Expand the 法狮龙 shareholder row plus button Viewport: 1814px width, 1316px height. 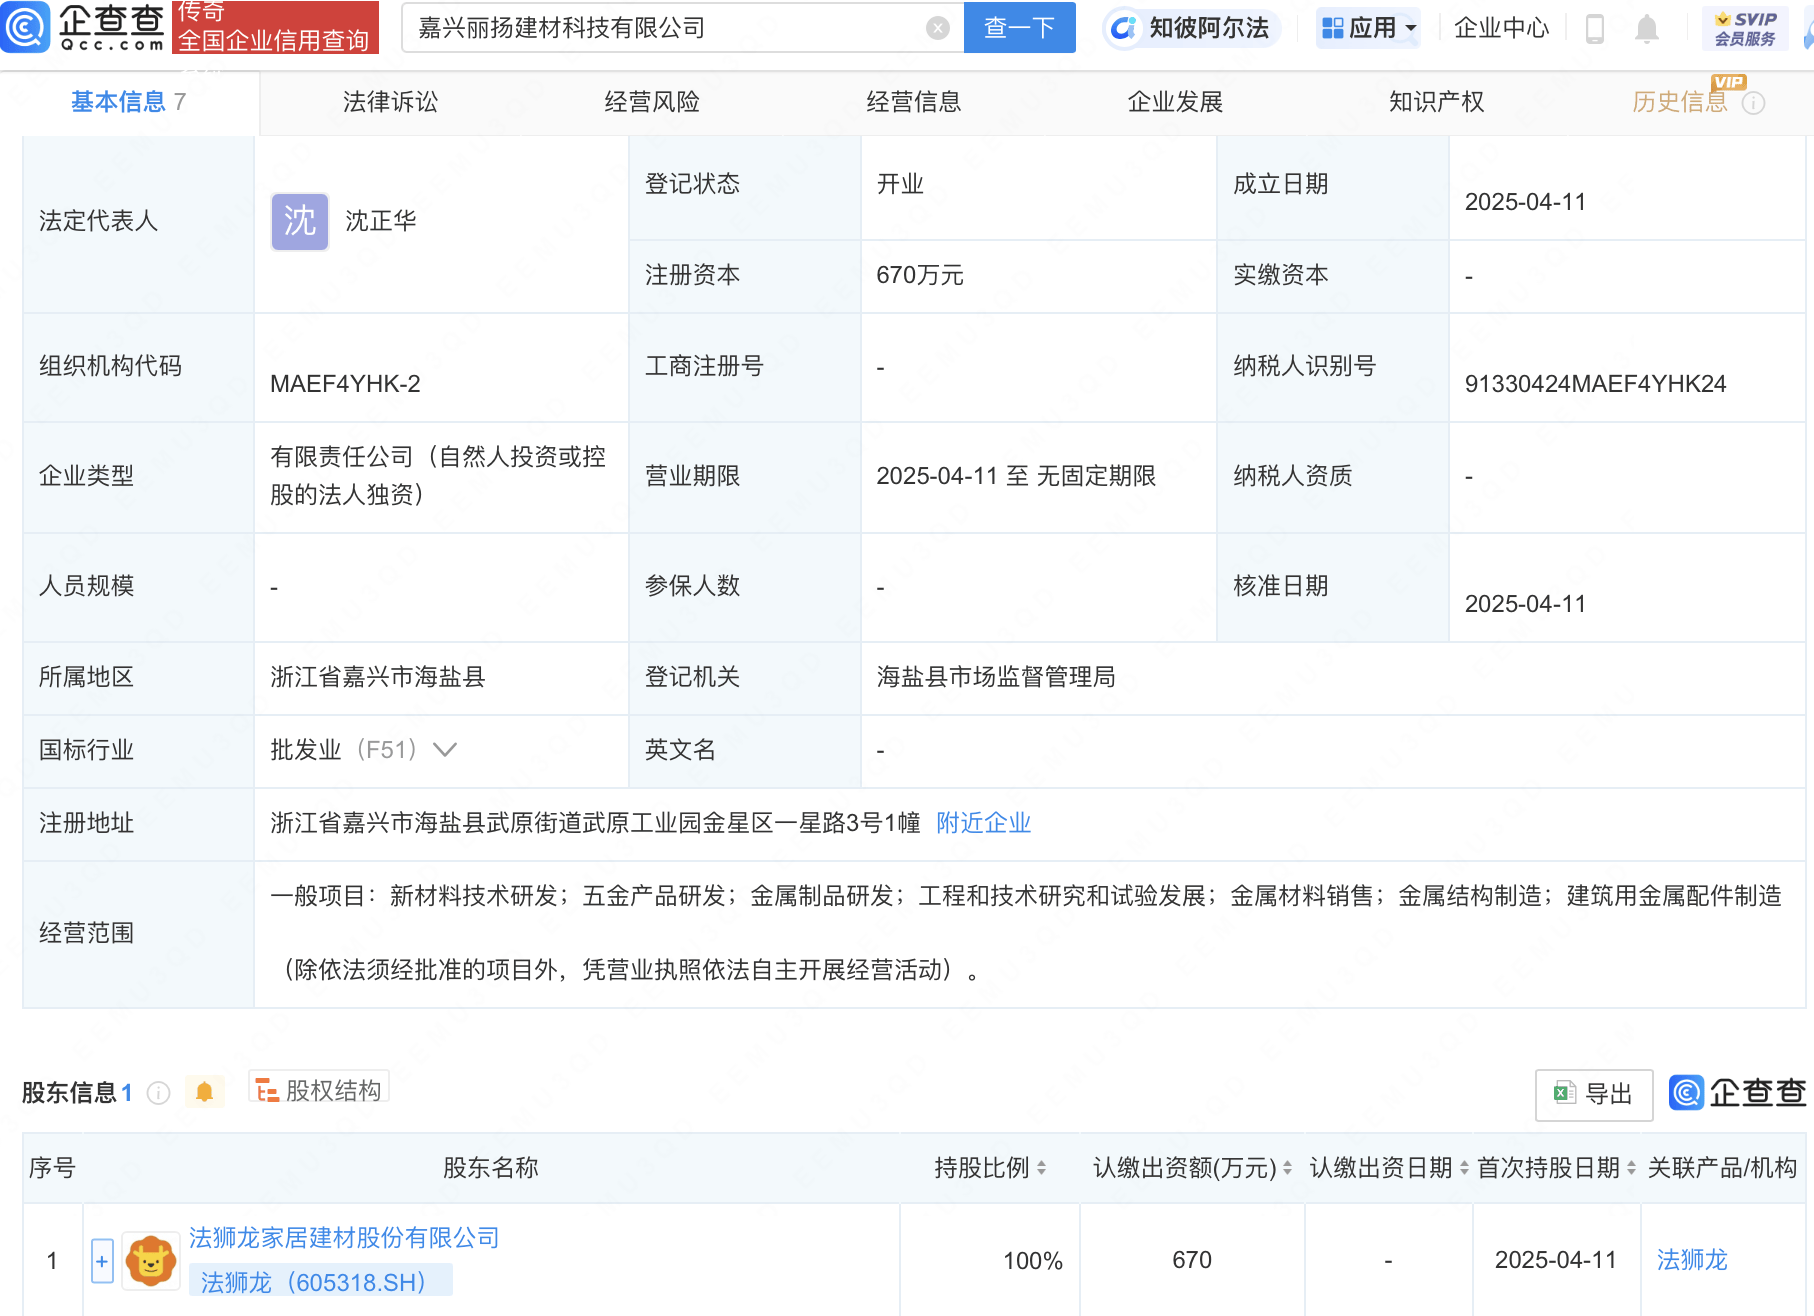101,1261
